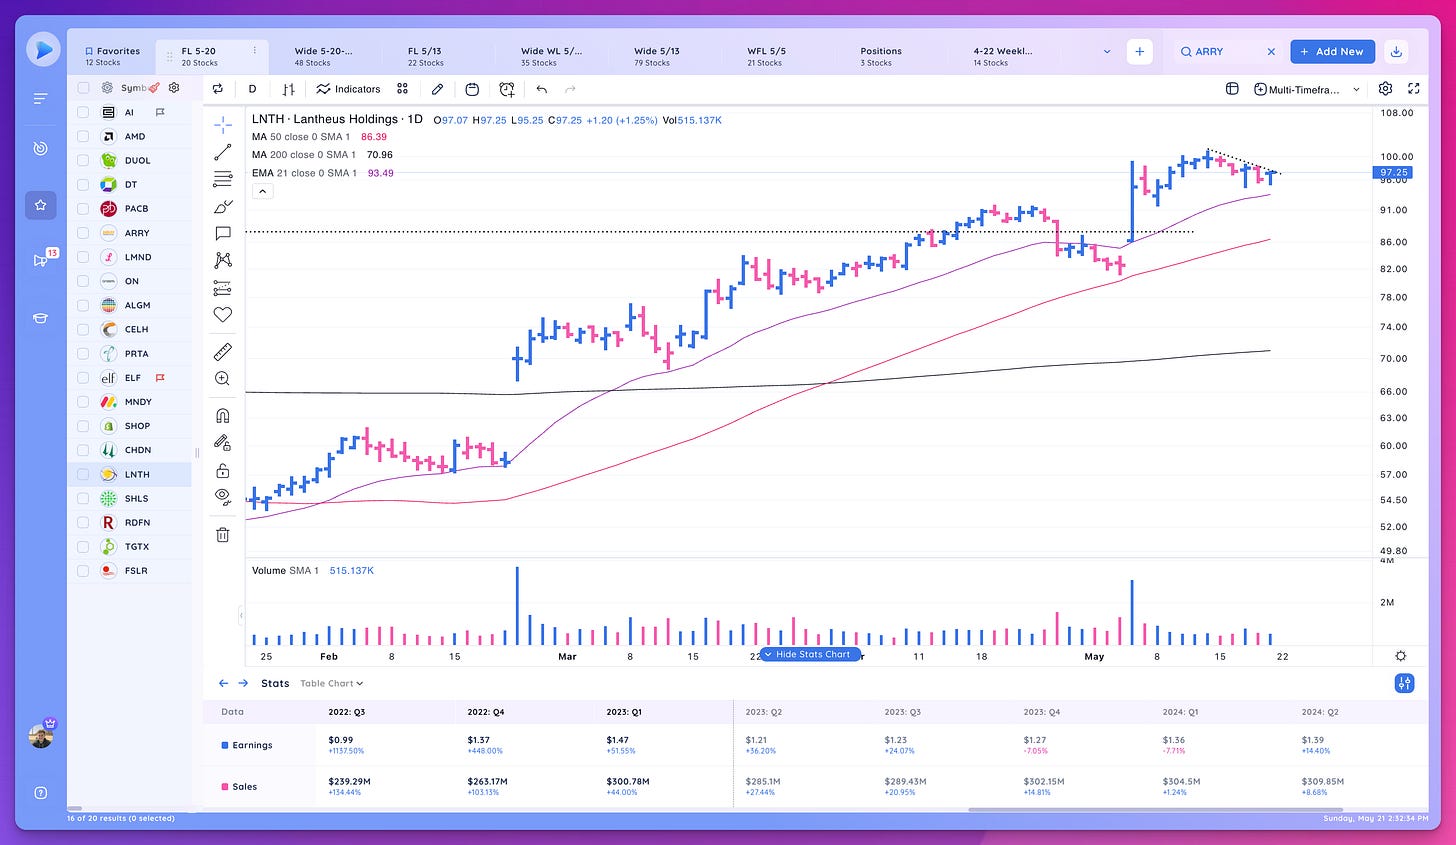Open the help question mark icon

coord(40,793)
